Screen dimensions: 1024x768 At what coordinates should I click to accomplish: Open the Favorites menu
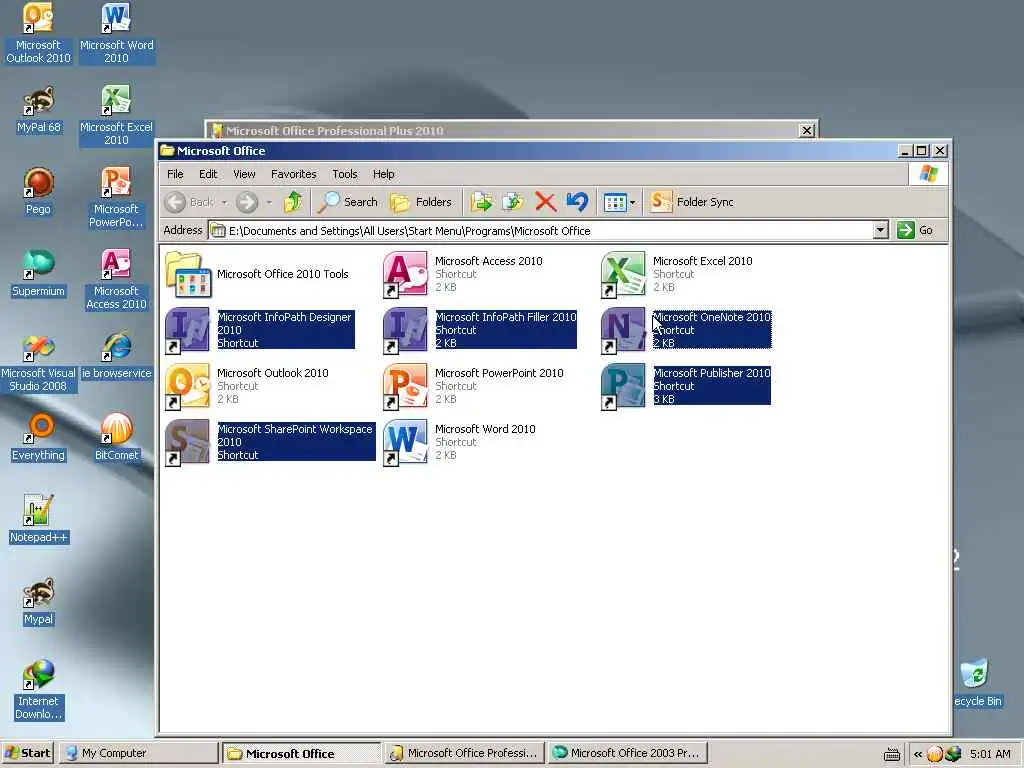(x=294, y=174)
